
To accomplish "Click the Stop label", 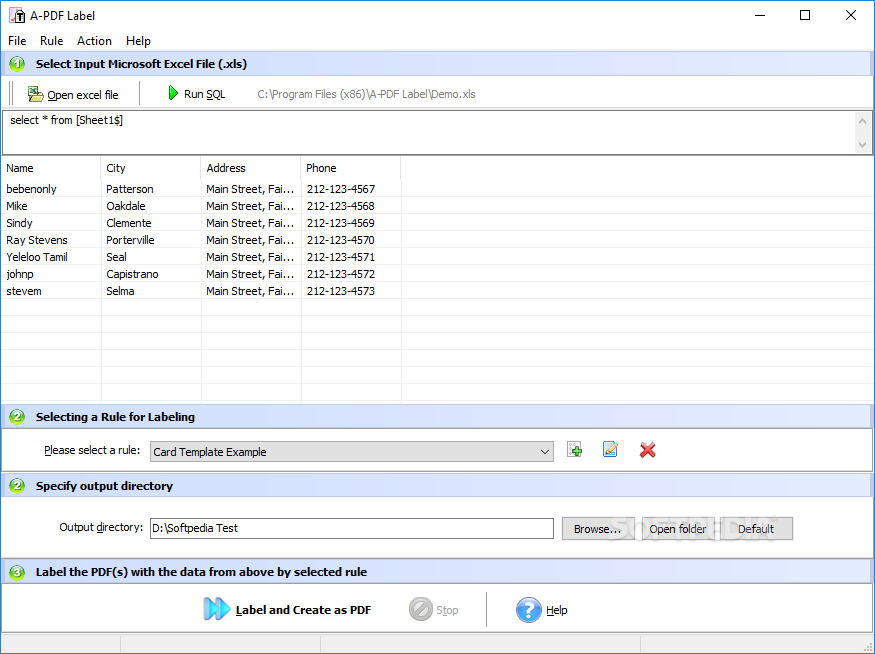I will coord(447,610).
